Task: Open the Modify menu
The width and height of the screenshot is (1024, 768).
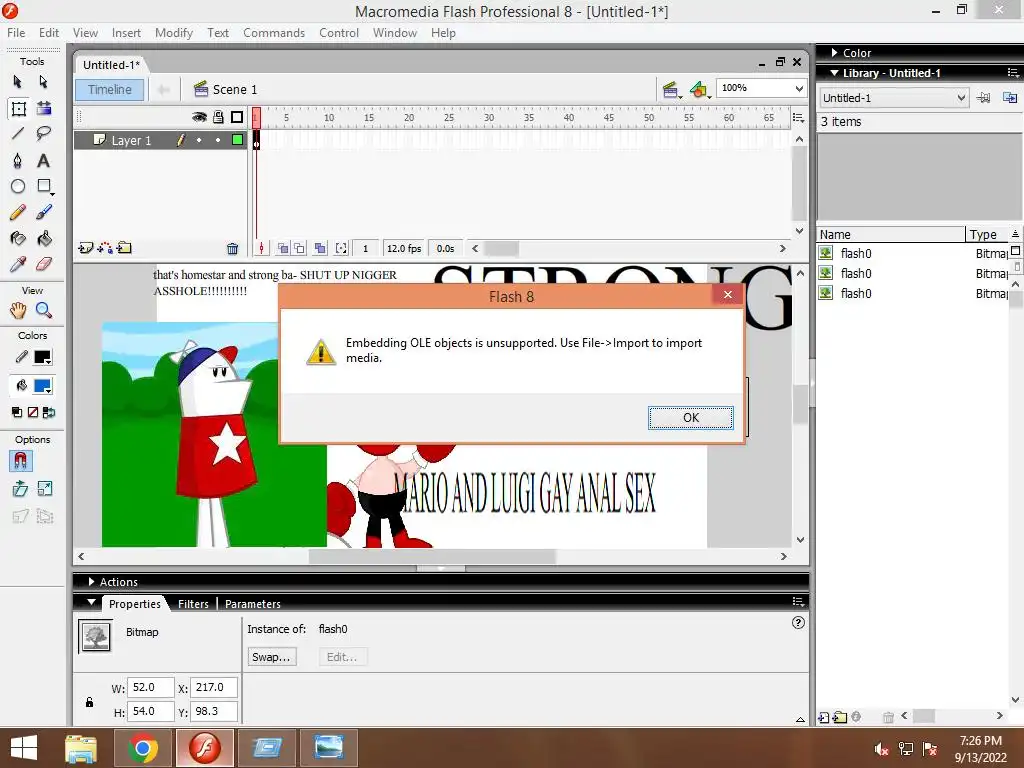Action: pos(174,33)
